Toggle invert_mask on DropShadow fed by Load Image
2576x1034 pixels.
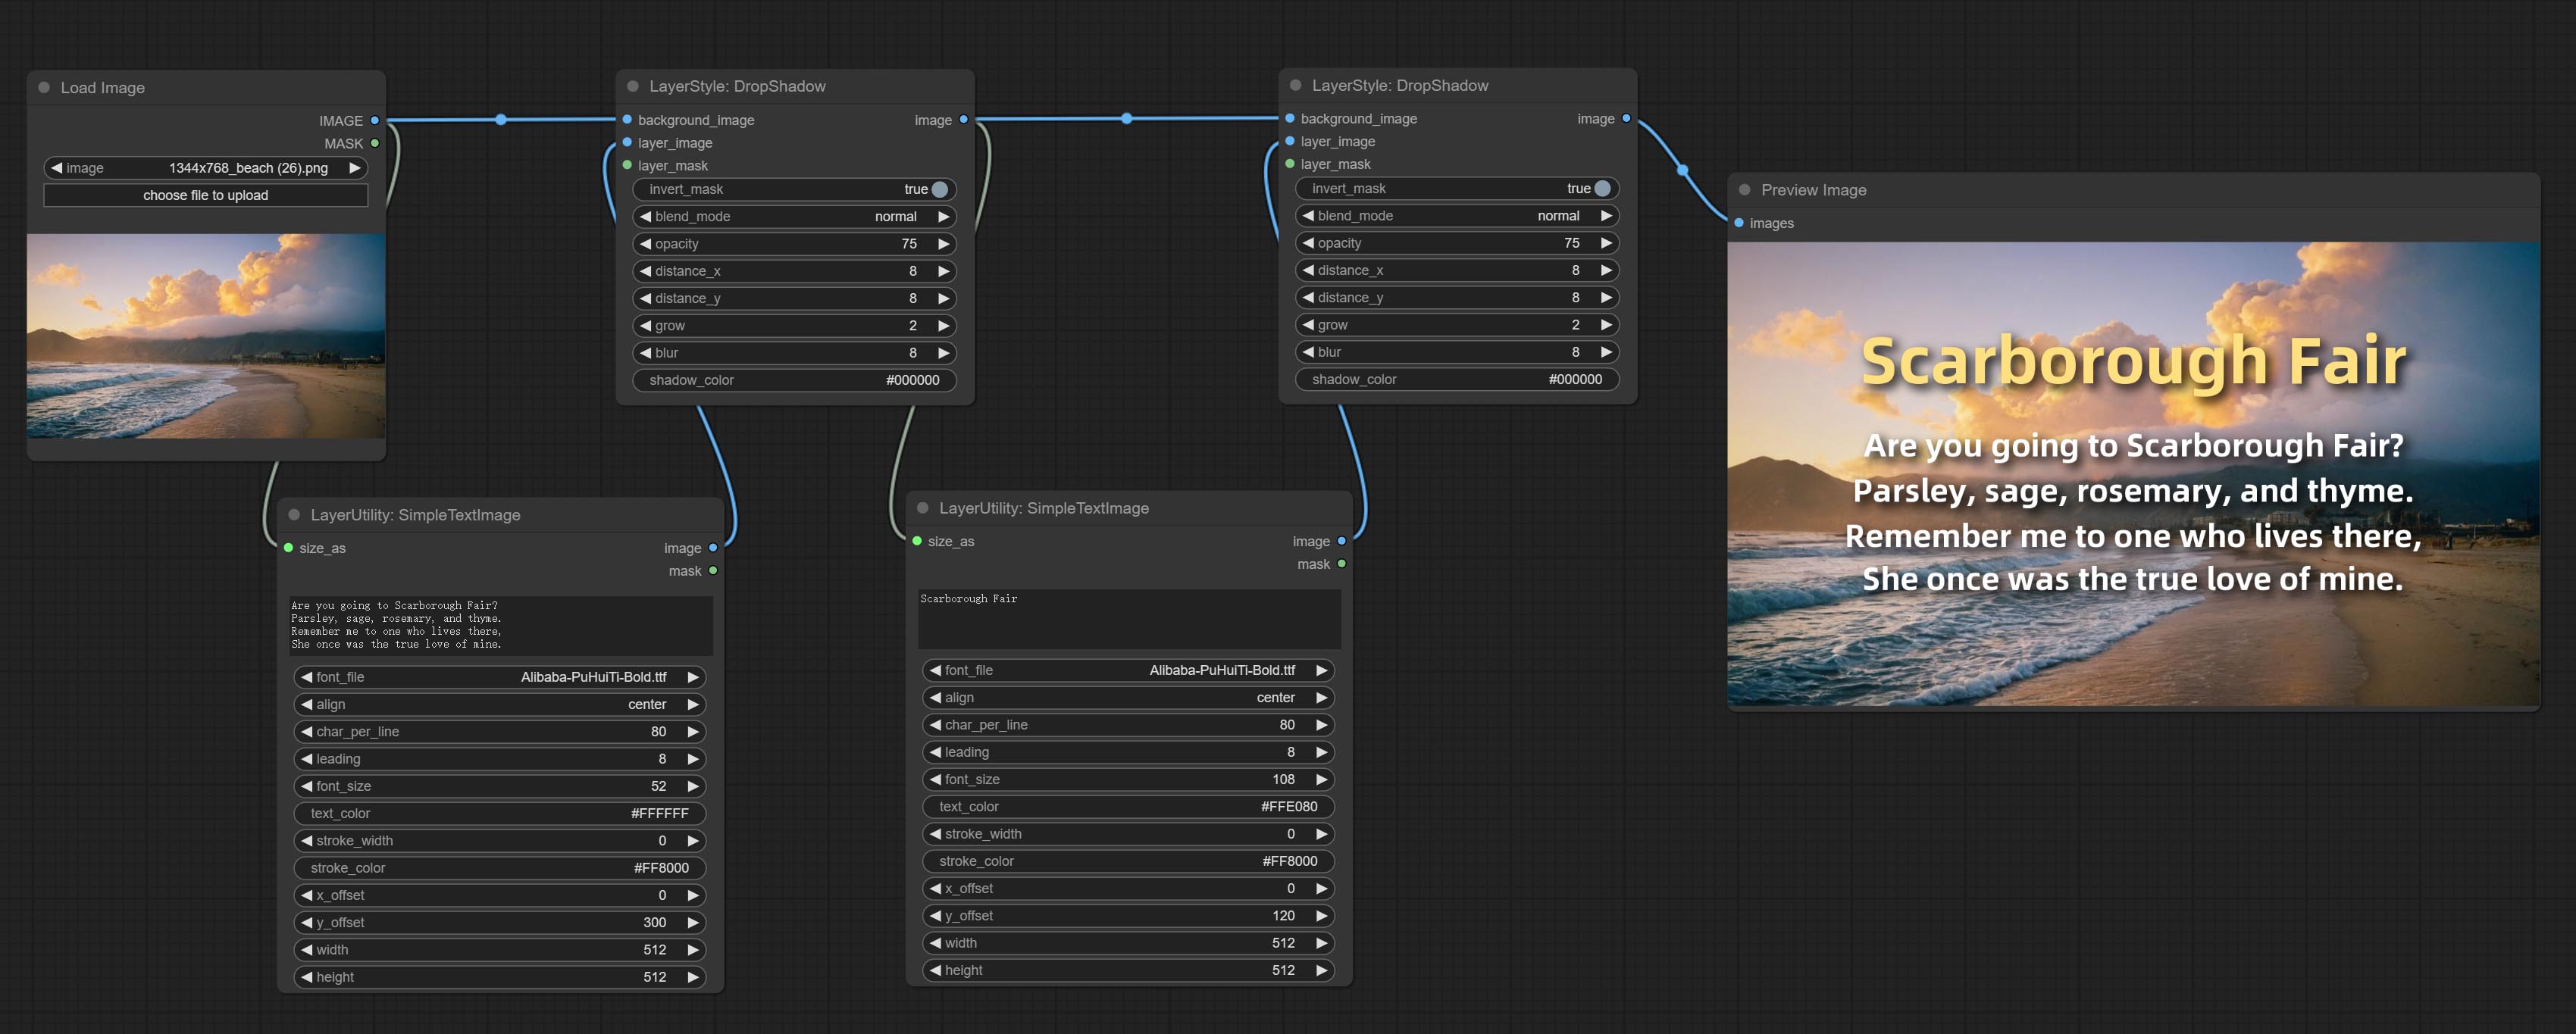point(939,190)
